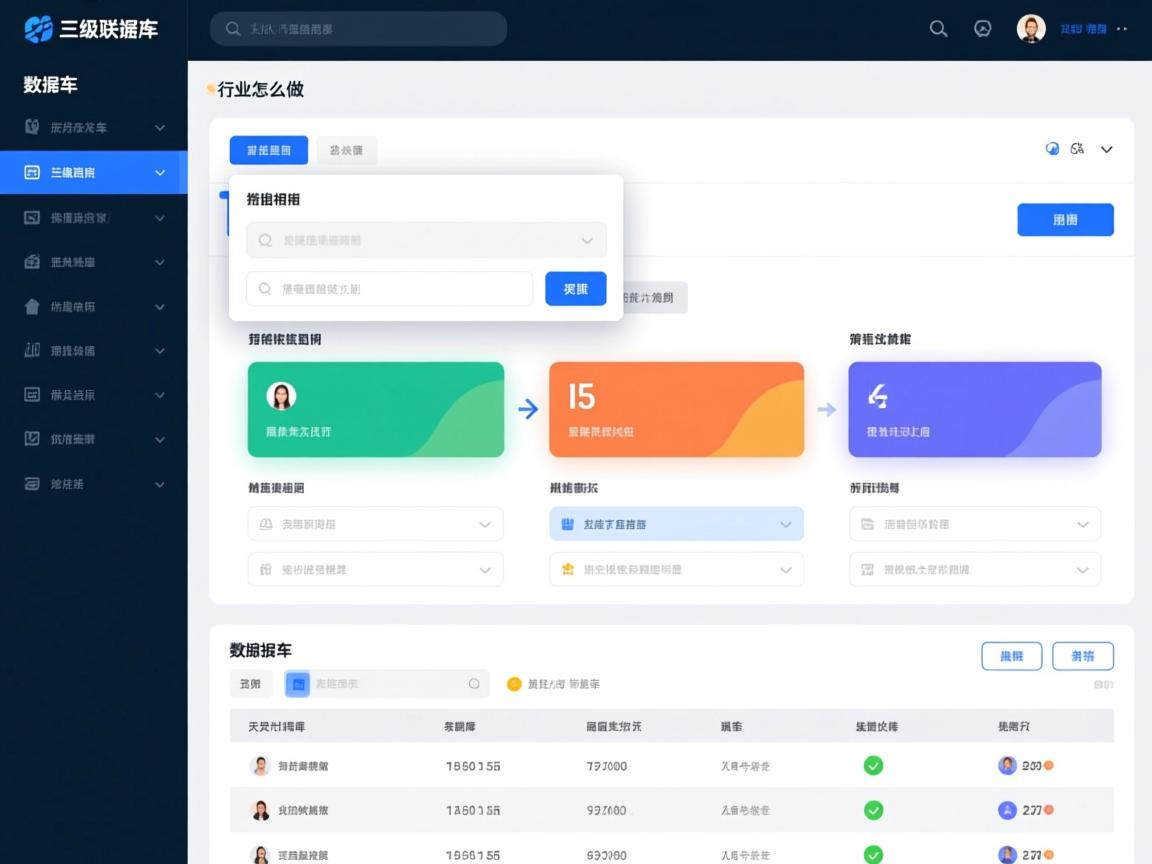
Task: Click the magnifier search icon in the top-right header
Action: tap(938, 29)
